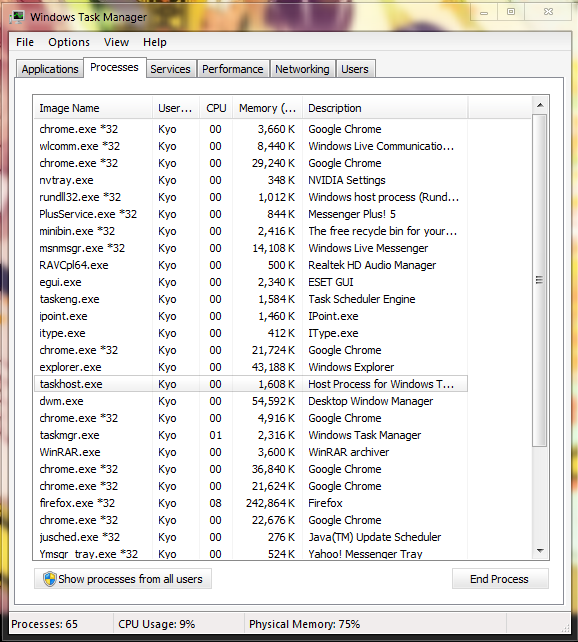Open the View menu
This screenshot has height=642, width=578.
116,42
